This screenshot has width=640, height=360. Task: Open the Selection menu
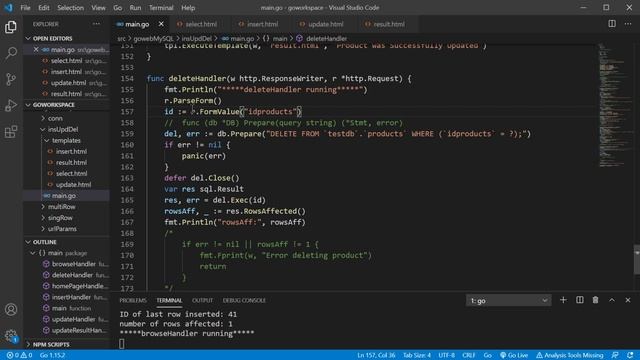[70, 8]
